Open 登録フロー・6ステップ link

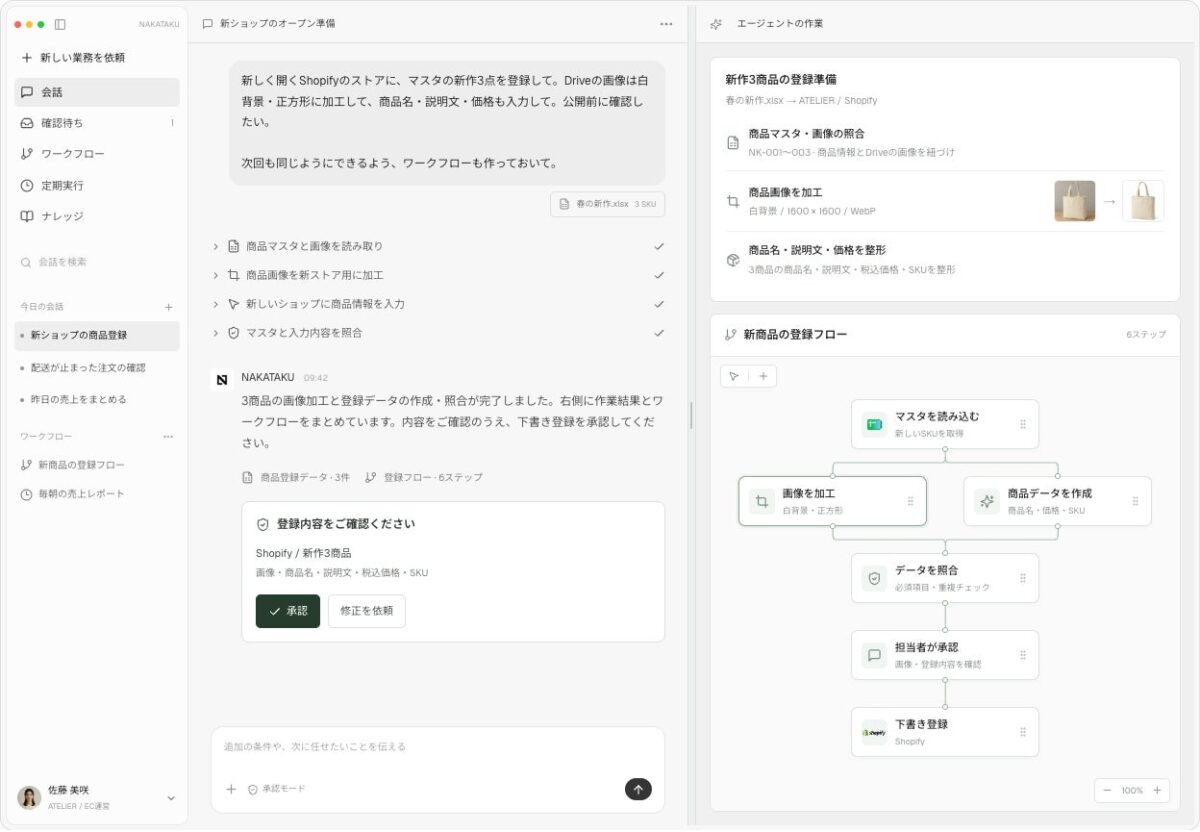click(424, 478)
